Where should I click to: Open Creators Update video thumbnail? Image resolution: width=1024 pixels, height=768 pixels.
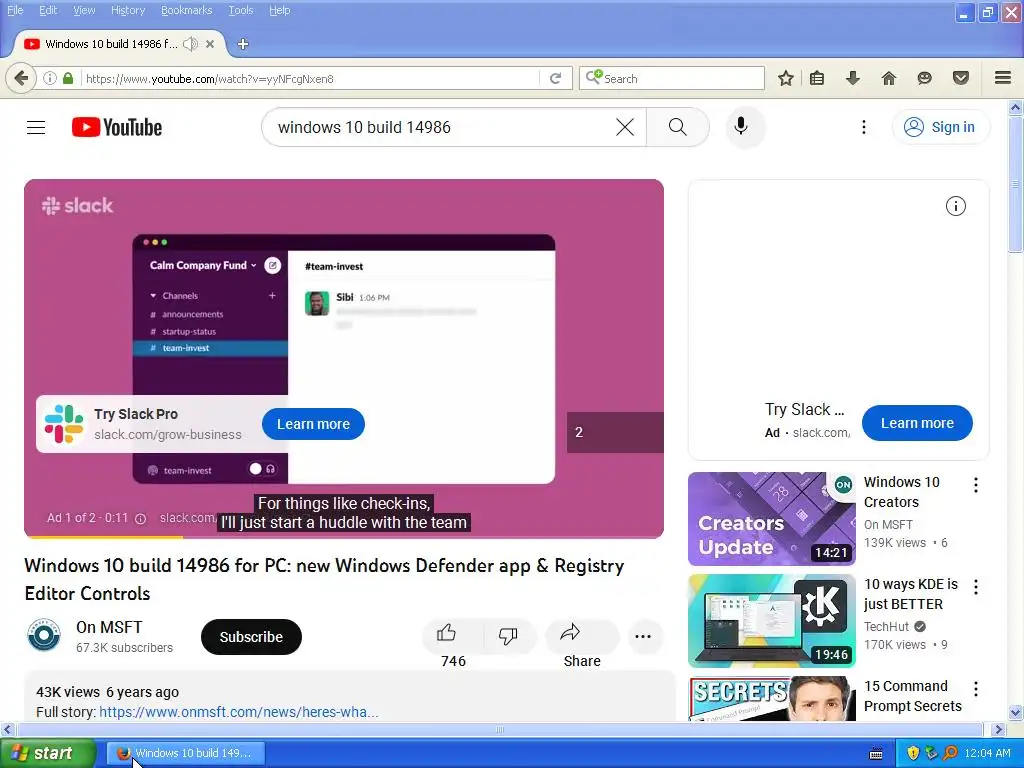point(772,519)
